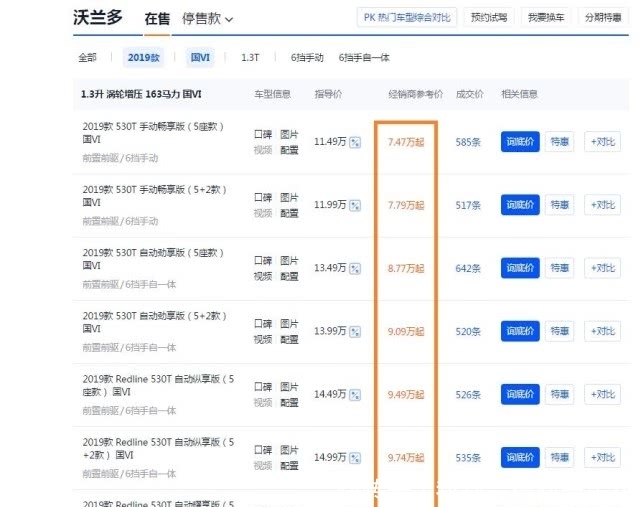Open 配置 link in 13.99万 row
This screenshot has height=507, width=641.
(x=289, y=339)
